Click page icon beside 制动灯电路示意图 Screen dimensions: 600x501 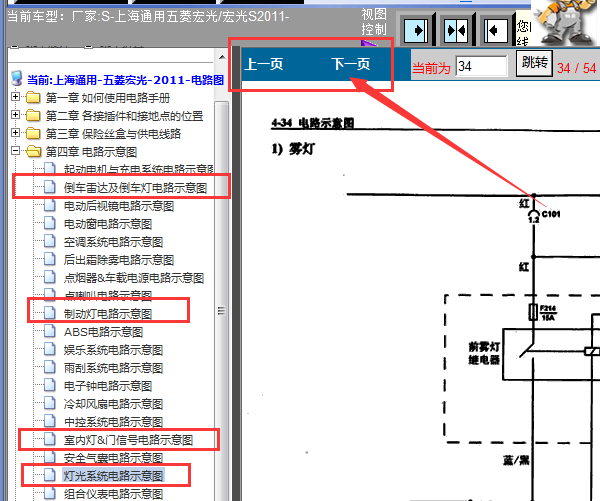[49, 313]
